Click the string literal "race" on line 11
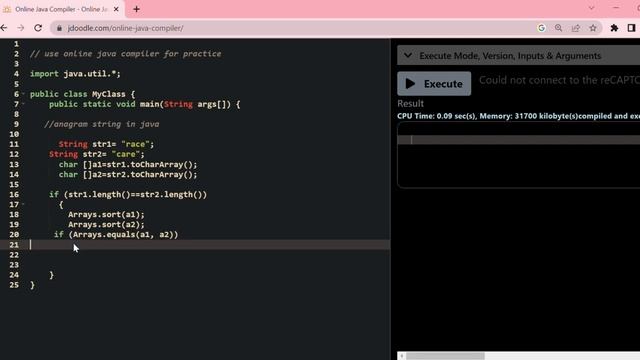 click(135, 144)
